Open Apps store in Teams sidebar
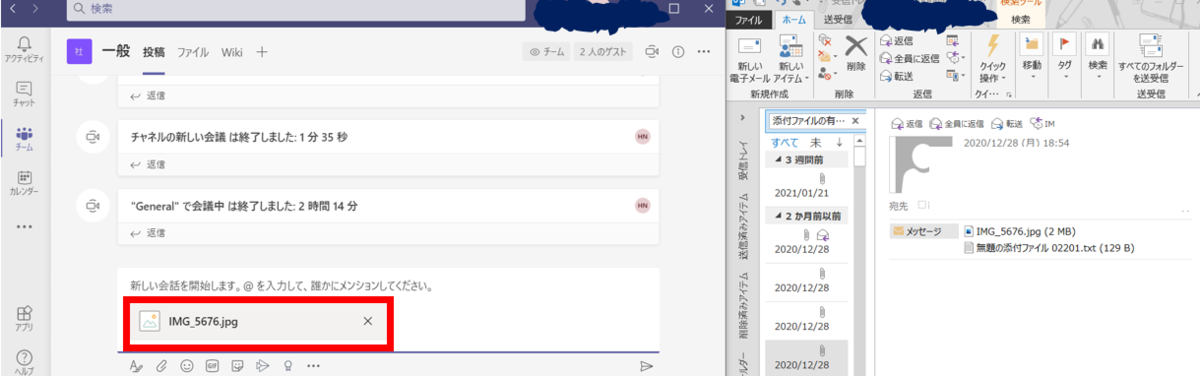Image resolution: width=1200 pixels, height=376 pixels. [x=24, y=319]
